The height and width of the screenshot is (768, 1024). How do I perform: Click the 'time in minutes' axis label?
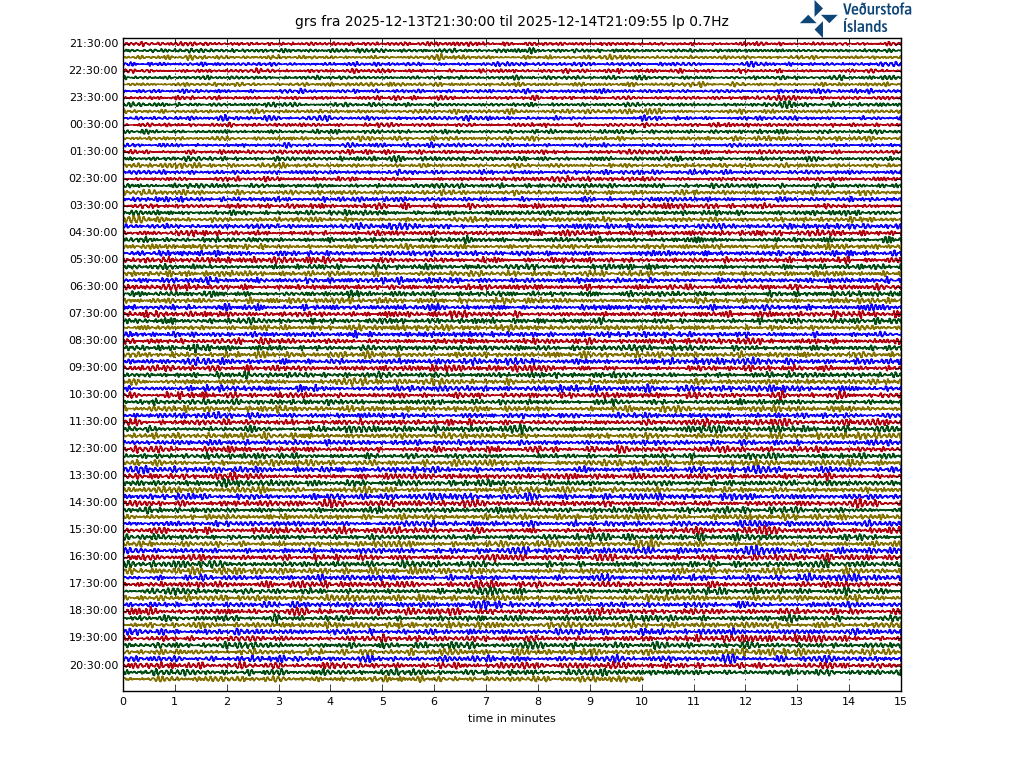(x=511, y=718)
